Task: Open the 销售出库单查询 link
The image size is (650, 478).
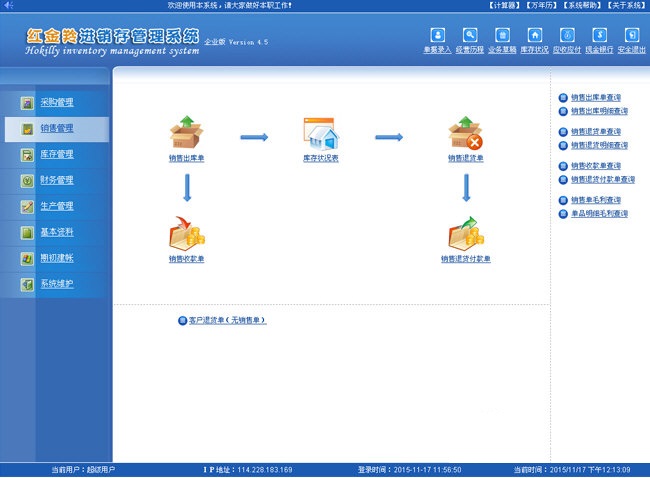Action: [596, 97]
